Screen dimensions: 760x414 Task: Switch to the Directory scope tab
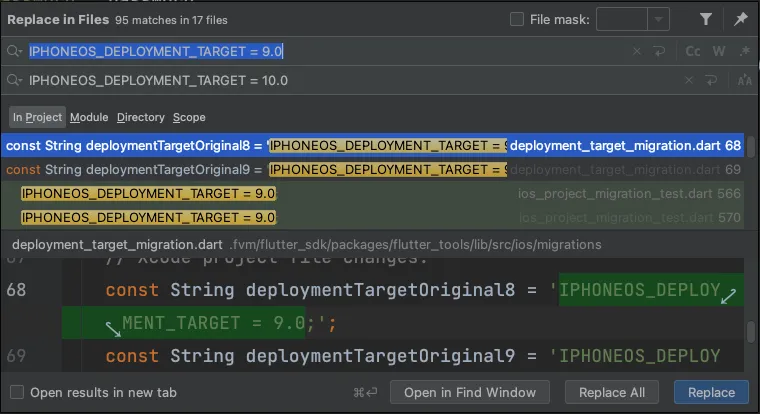(141, 117)
